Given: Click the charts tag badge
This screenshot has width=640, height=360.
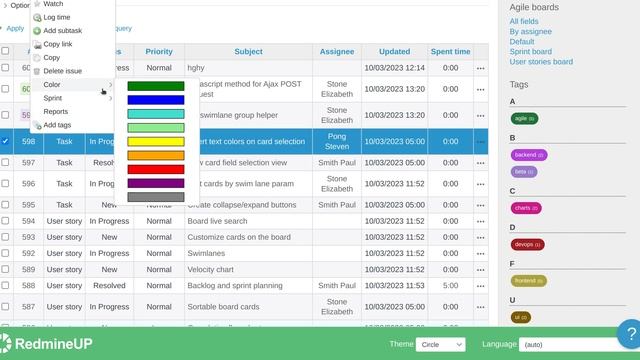Looking at the screenshot, I should coord(526,208).
